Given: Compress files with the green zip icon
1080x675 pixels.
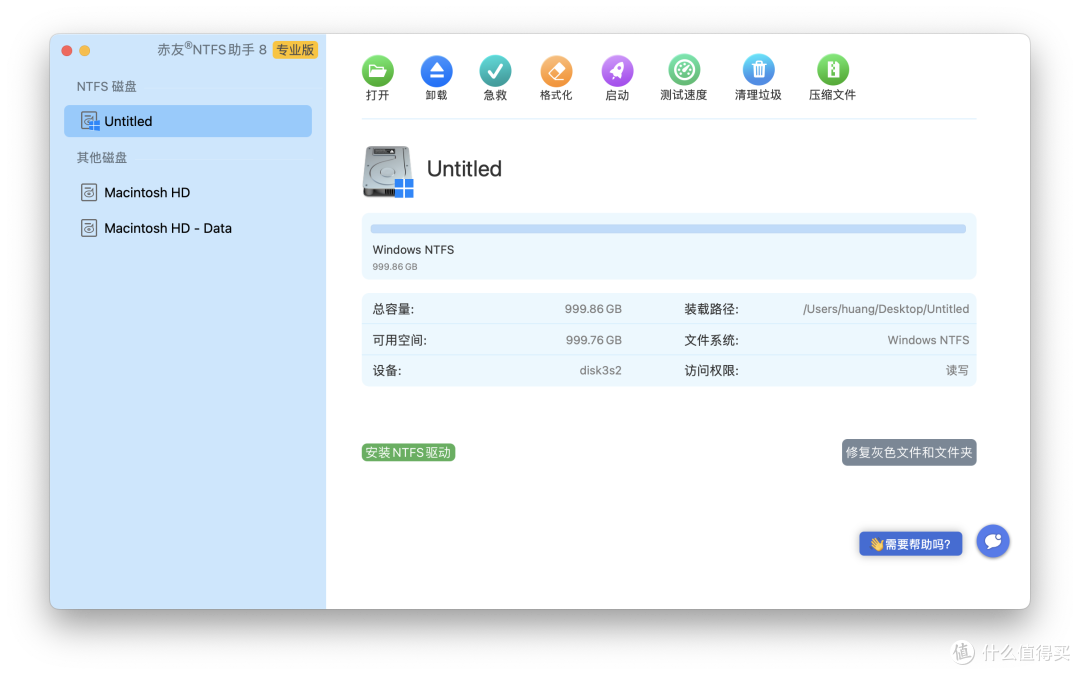Looking at the screenshot, I should click(833, 70).
